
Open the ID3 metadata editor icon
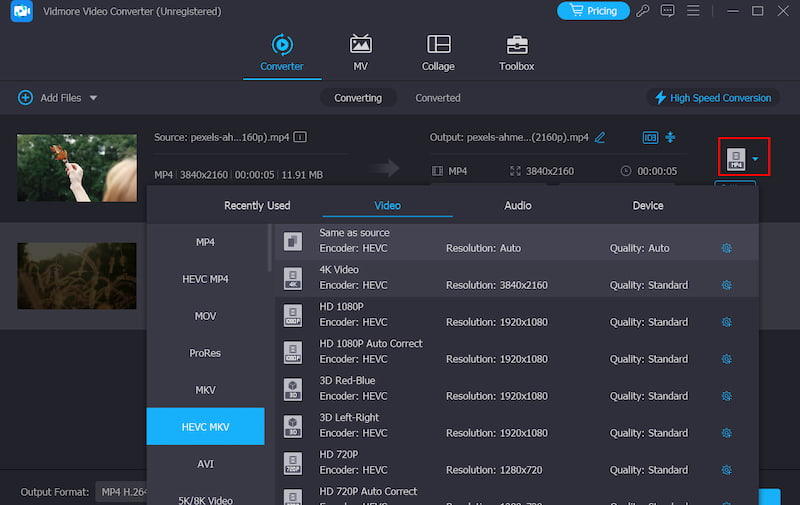650,137
